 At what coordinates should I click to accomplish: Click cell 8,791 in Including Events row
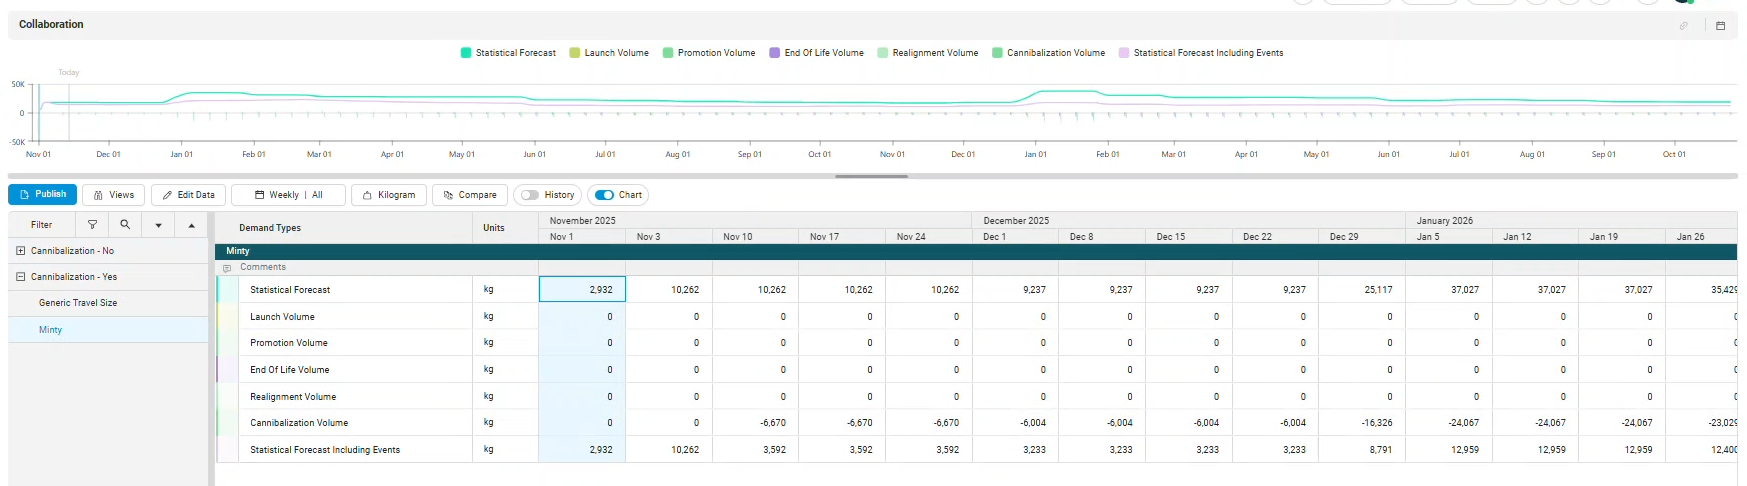point(1362,450)
